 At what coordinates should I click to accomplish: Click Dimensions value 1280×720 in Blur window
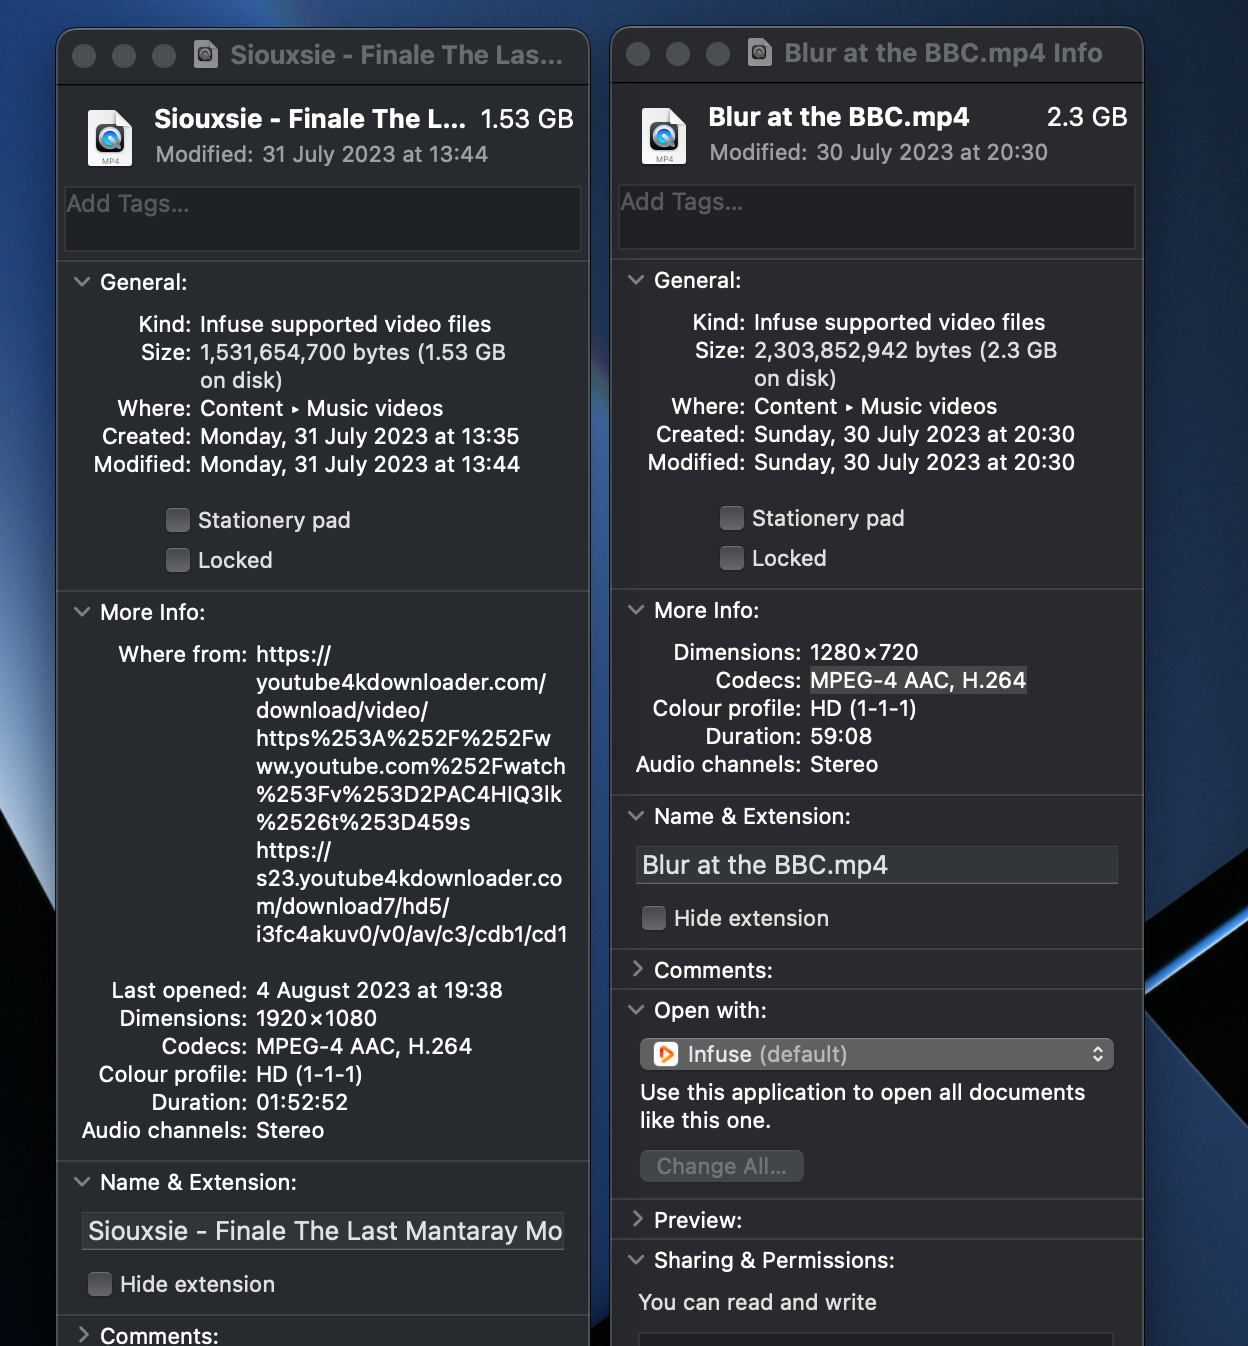coord(864,652)
